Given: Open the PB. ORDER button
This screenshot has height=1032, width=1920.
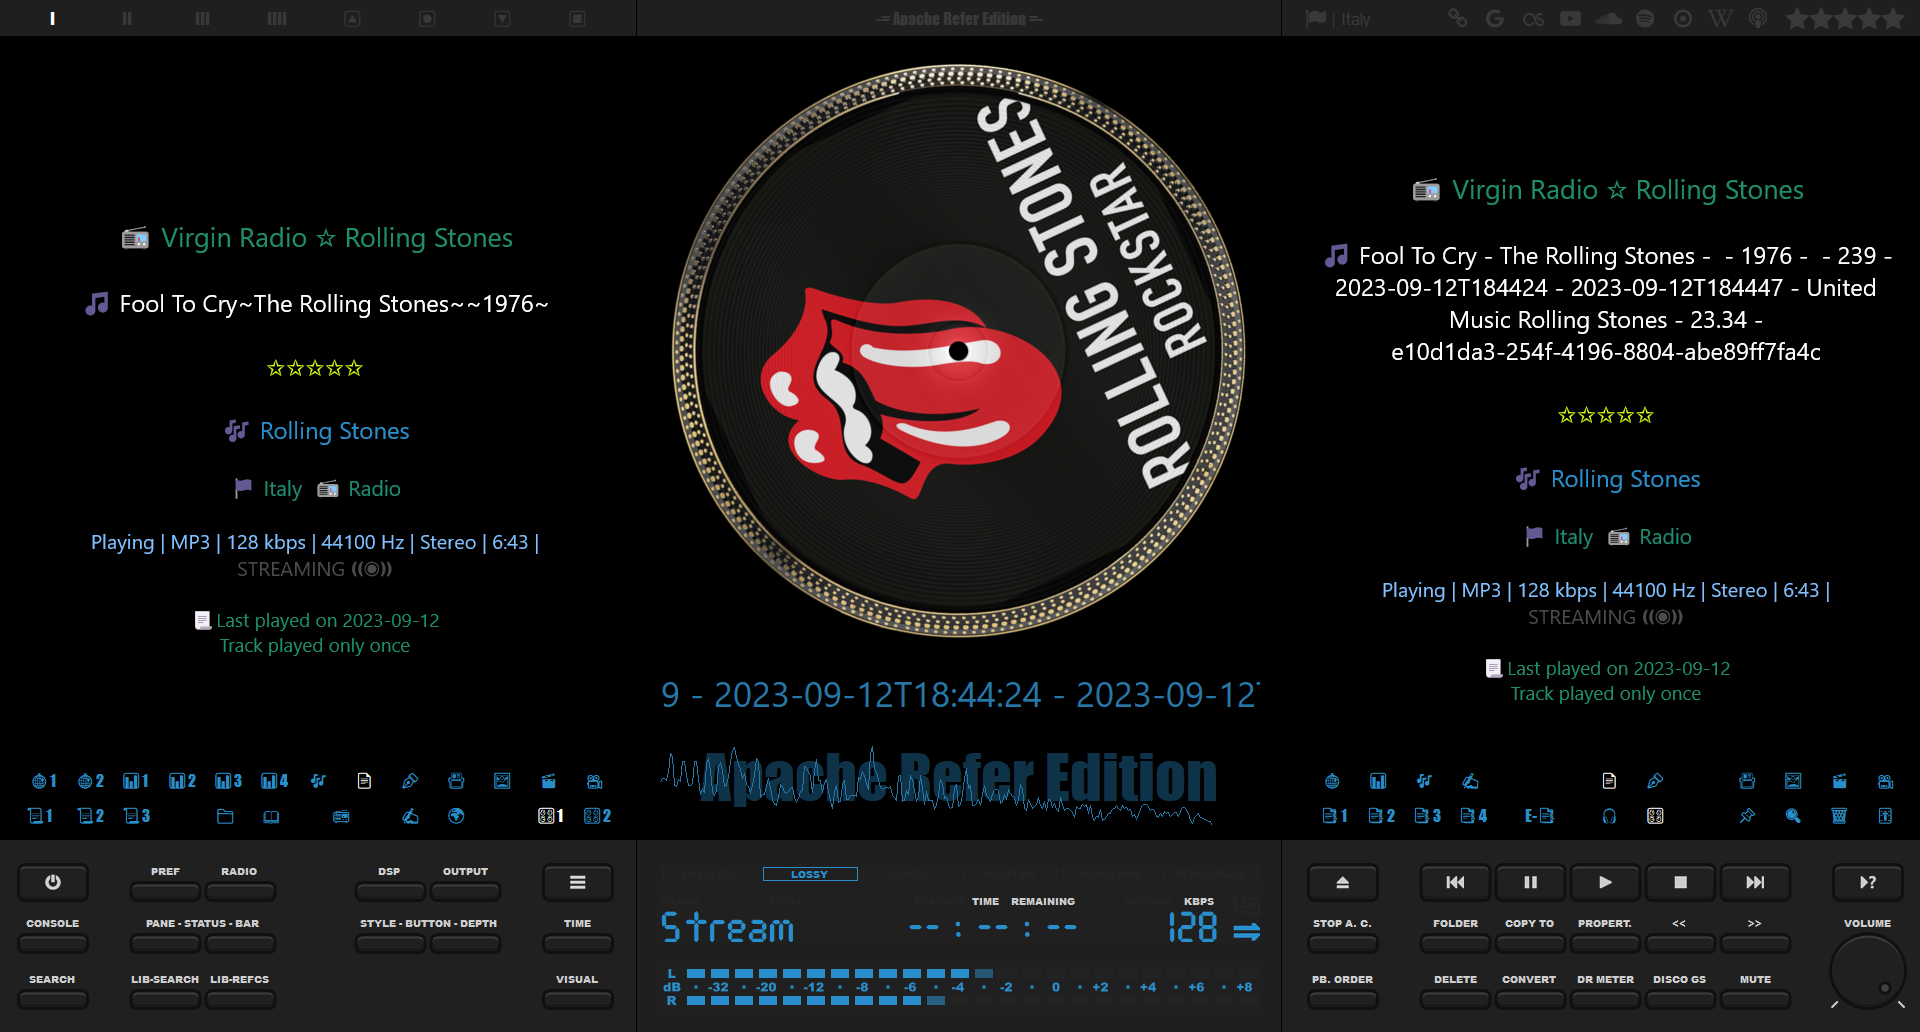Looking at the screenshot, I should [x=1343, y=999].
